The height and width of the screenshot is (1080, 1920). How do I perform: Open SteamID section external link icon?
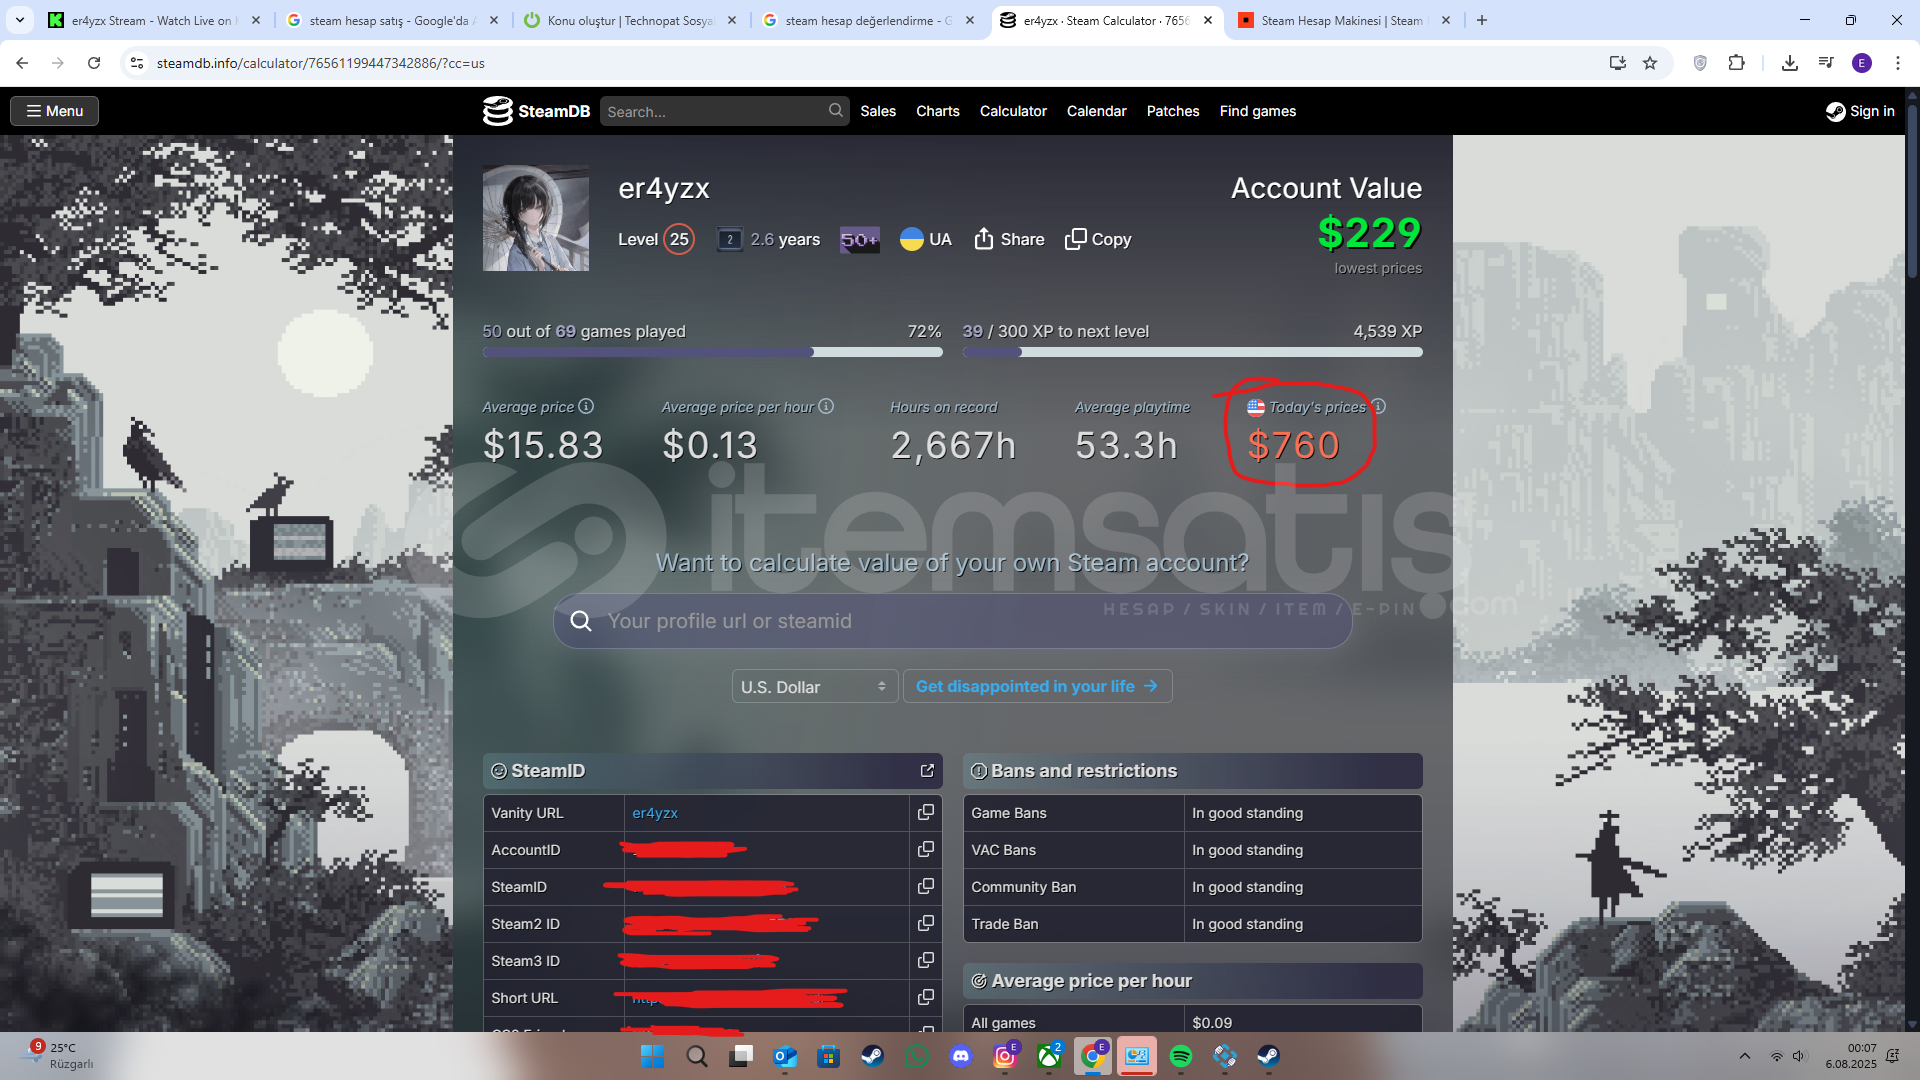tap(927, 770)
